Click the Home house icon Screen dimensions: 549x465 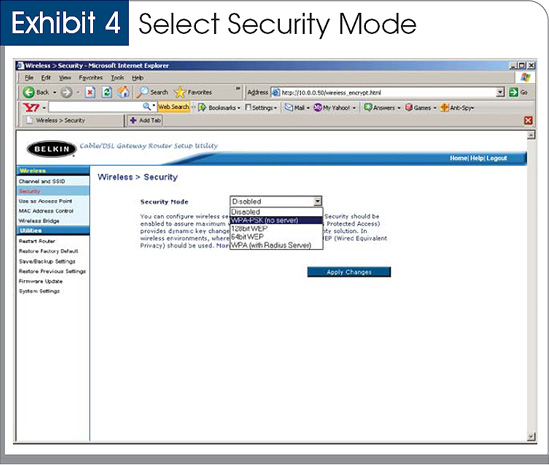[123, 92]
